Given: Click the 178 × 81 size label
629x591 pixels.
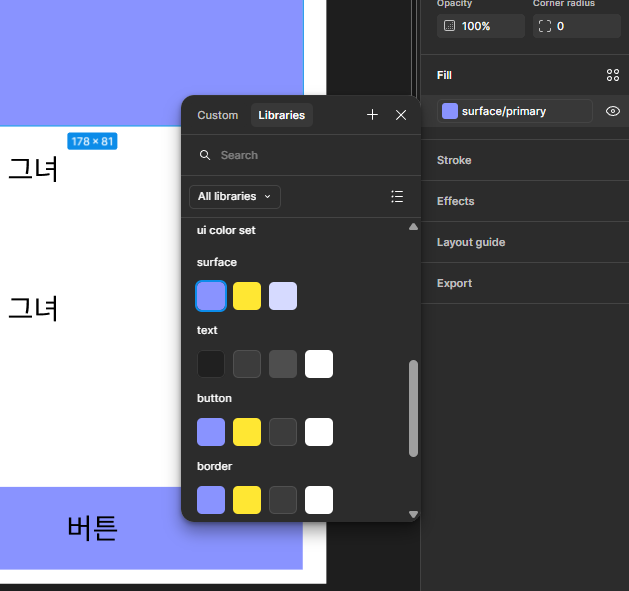Looking at the screenshot, I should click(92, 141).
